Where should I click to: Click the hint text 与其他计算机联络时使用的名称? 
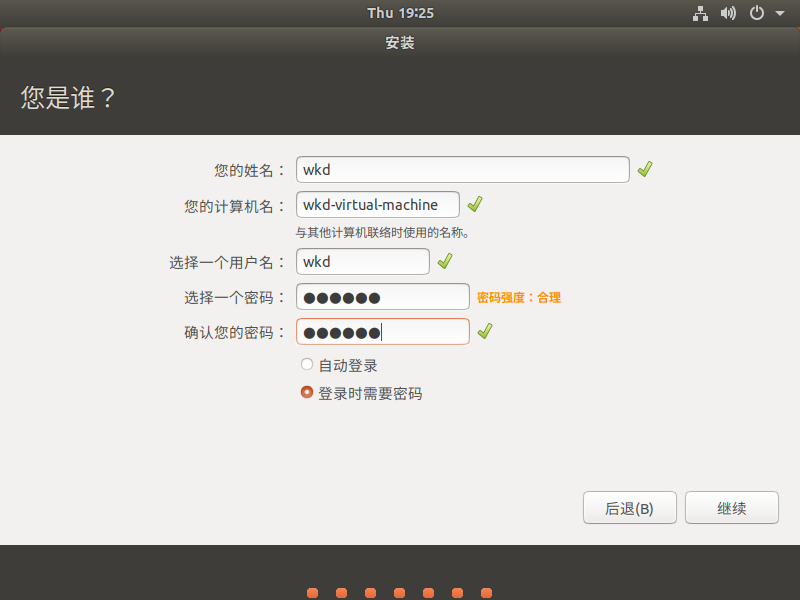pyautogui.click(x=382, y=233)
